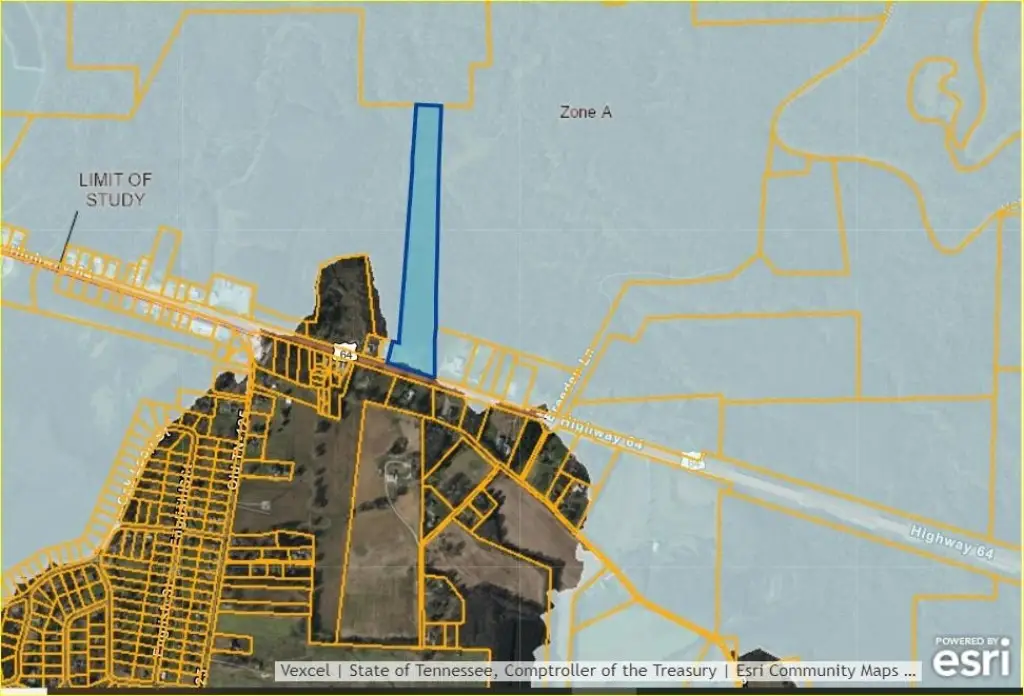
Task: Open the Vexcel attribution text
Action: [306, 670]
